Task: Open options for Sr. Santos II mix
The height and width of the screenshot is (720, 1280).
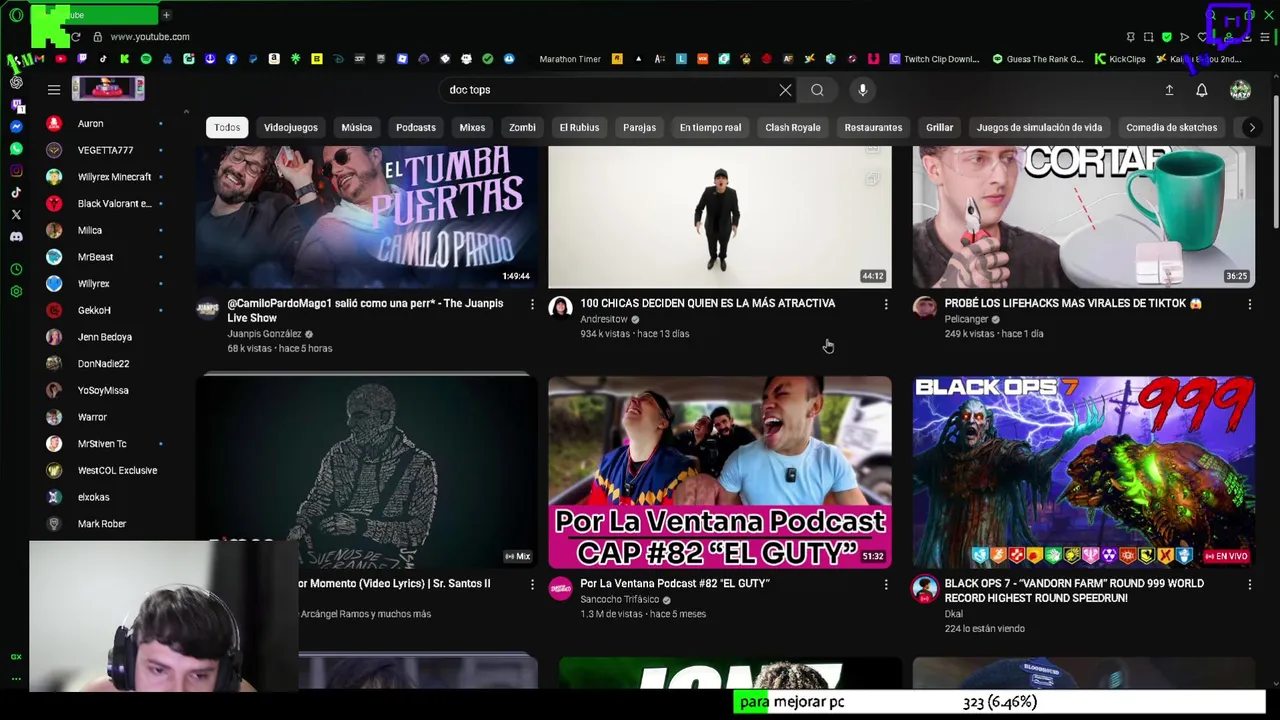Action: click(532, 584)
